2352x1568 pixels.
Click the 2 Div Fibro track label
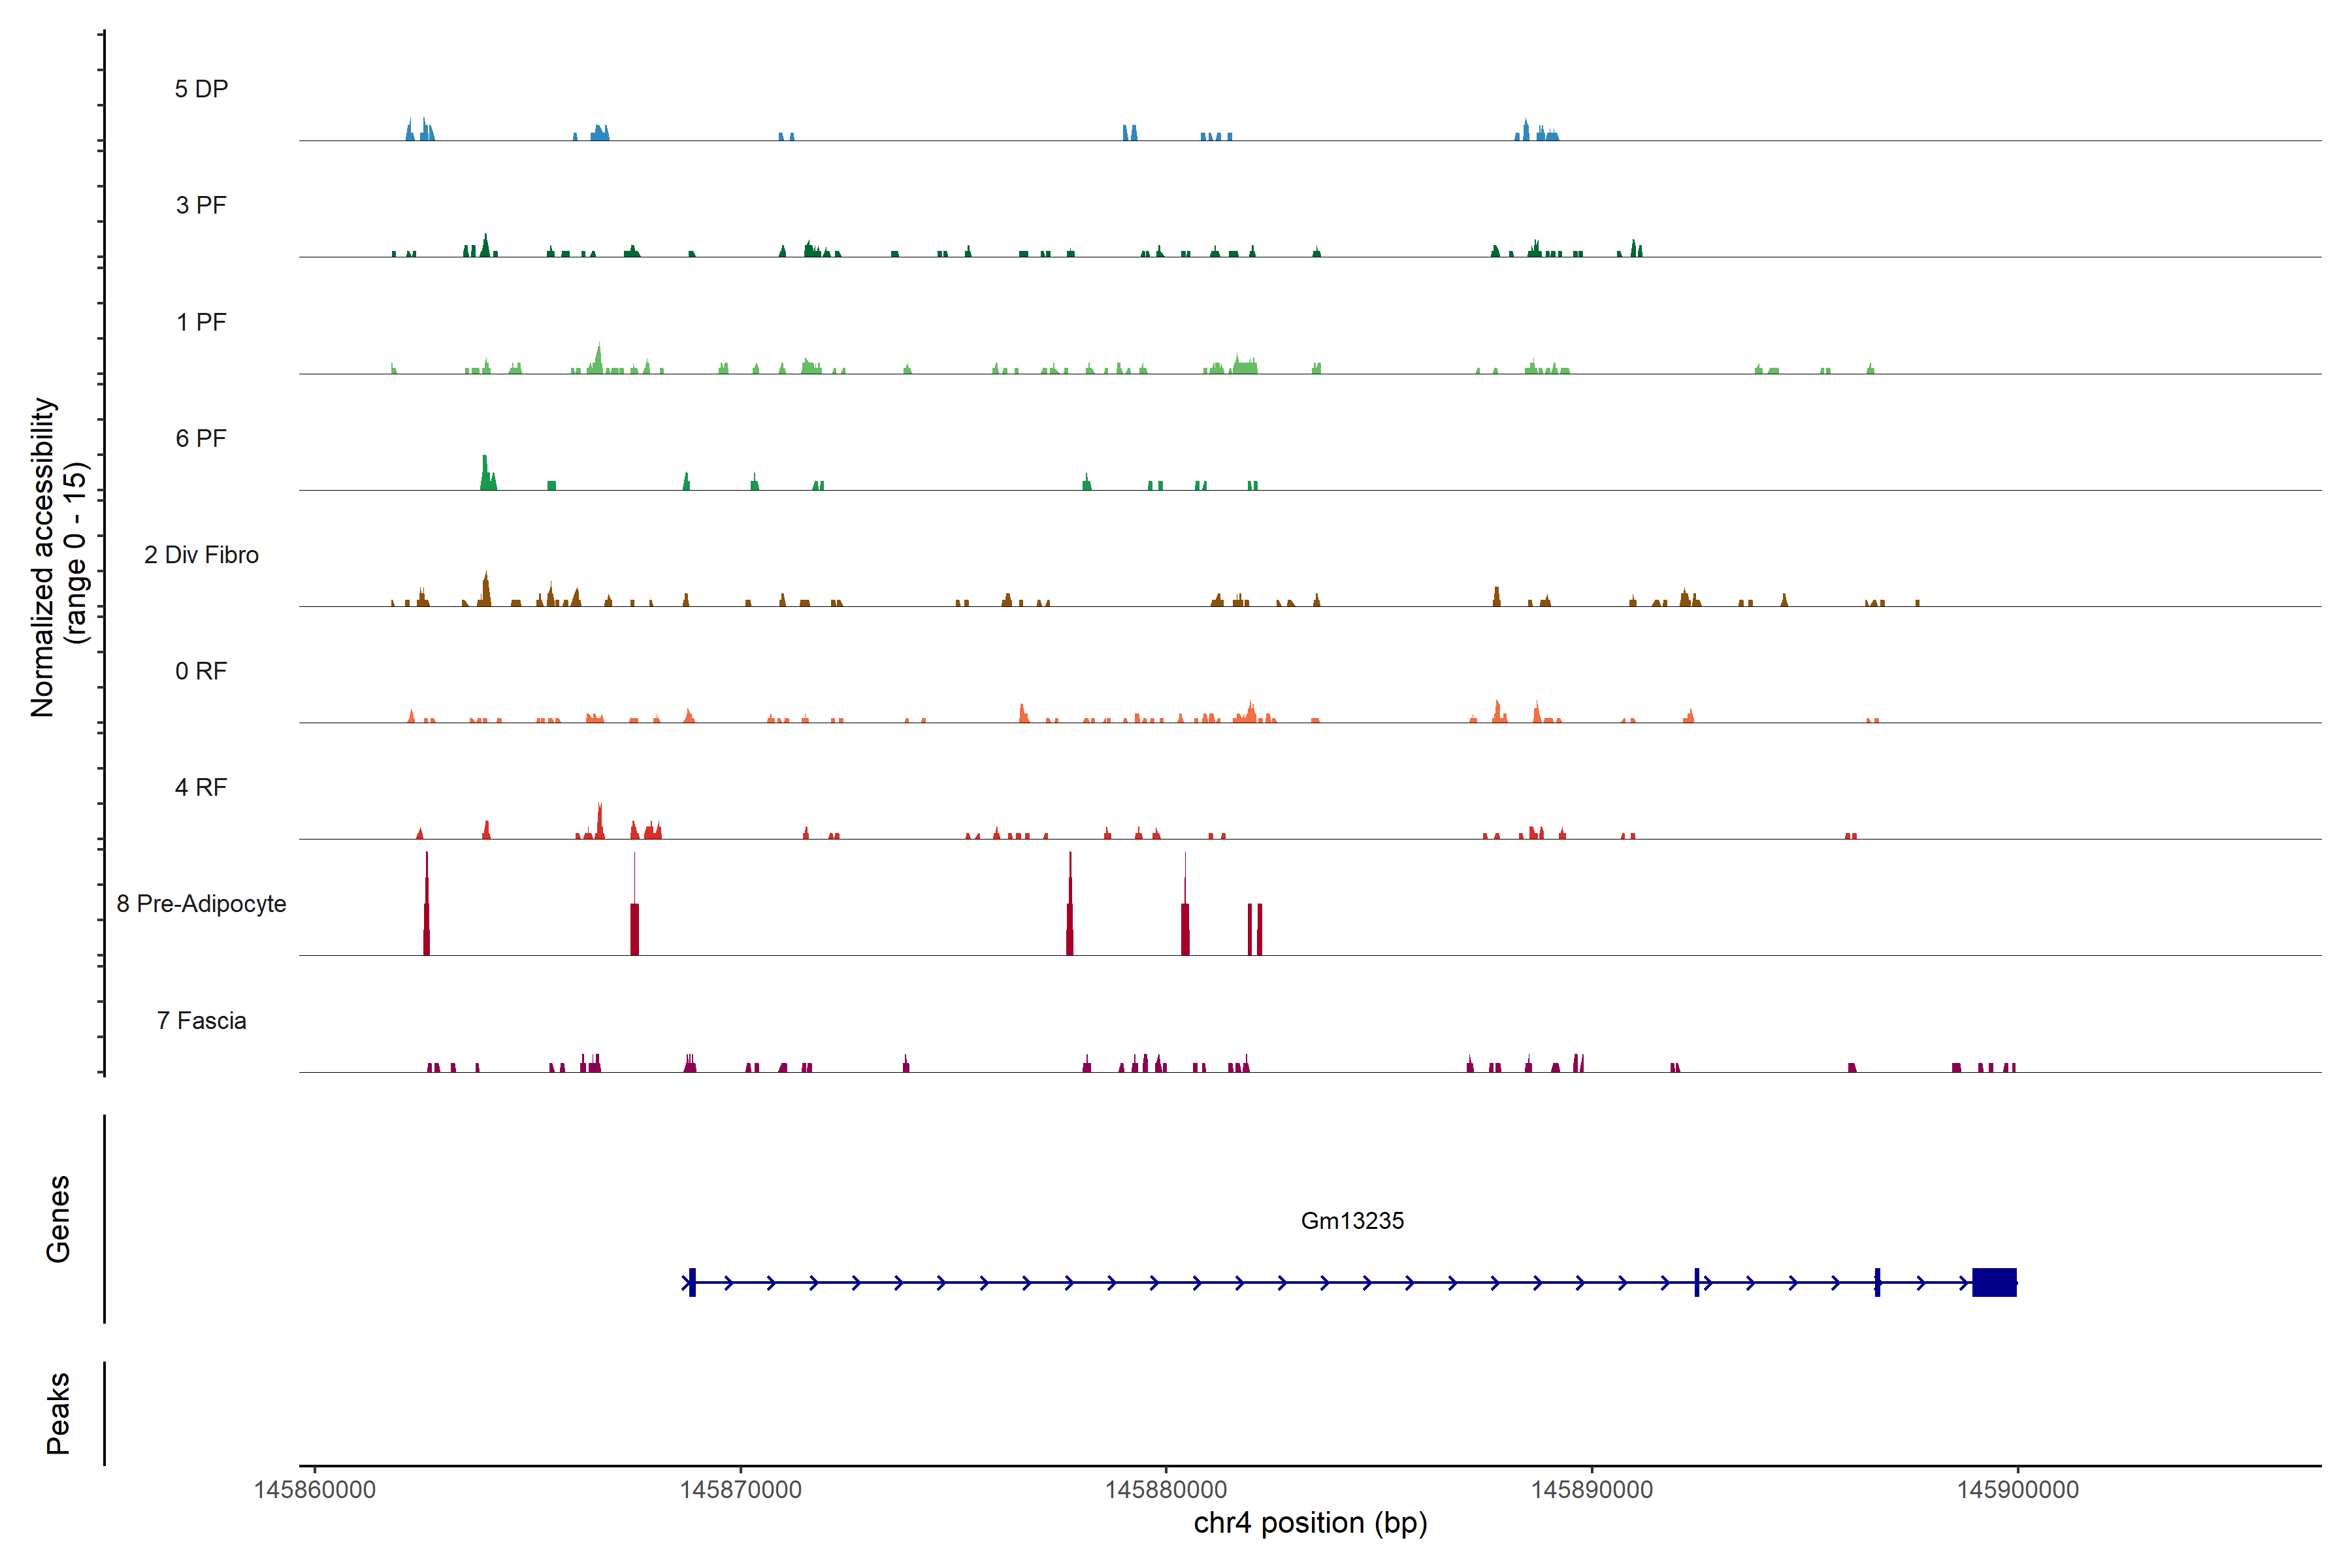(x=201, y=555)
